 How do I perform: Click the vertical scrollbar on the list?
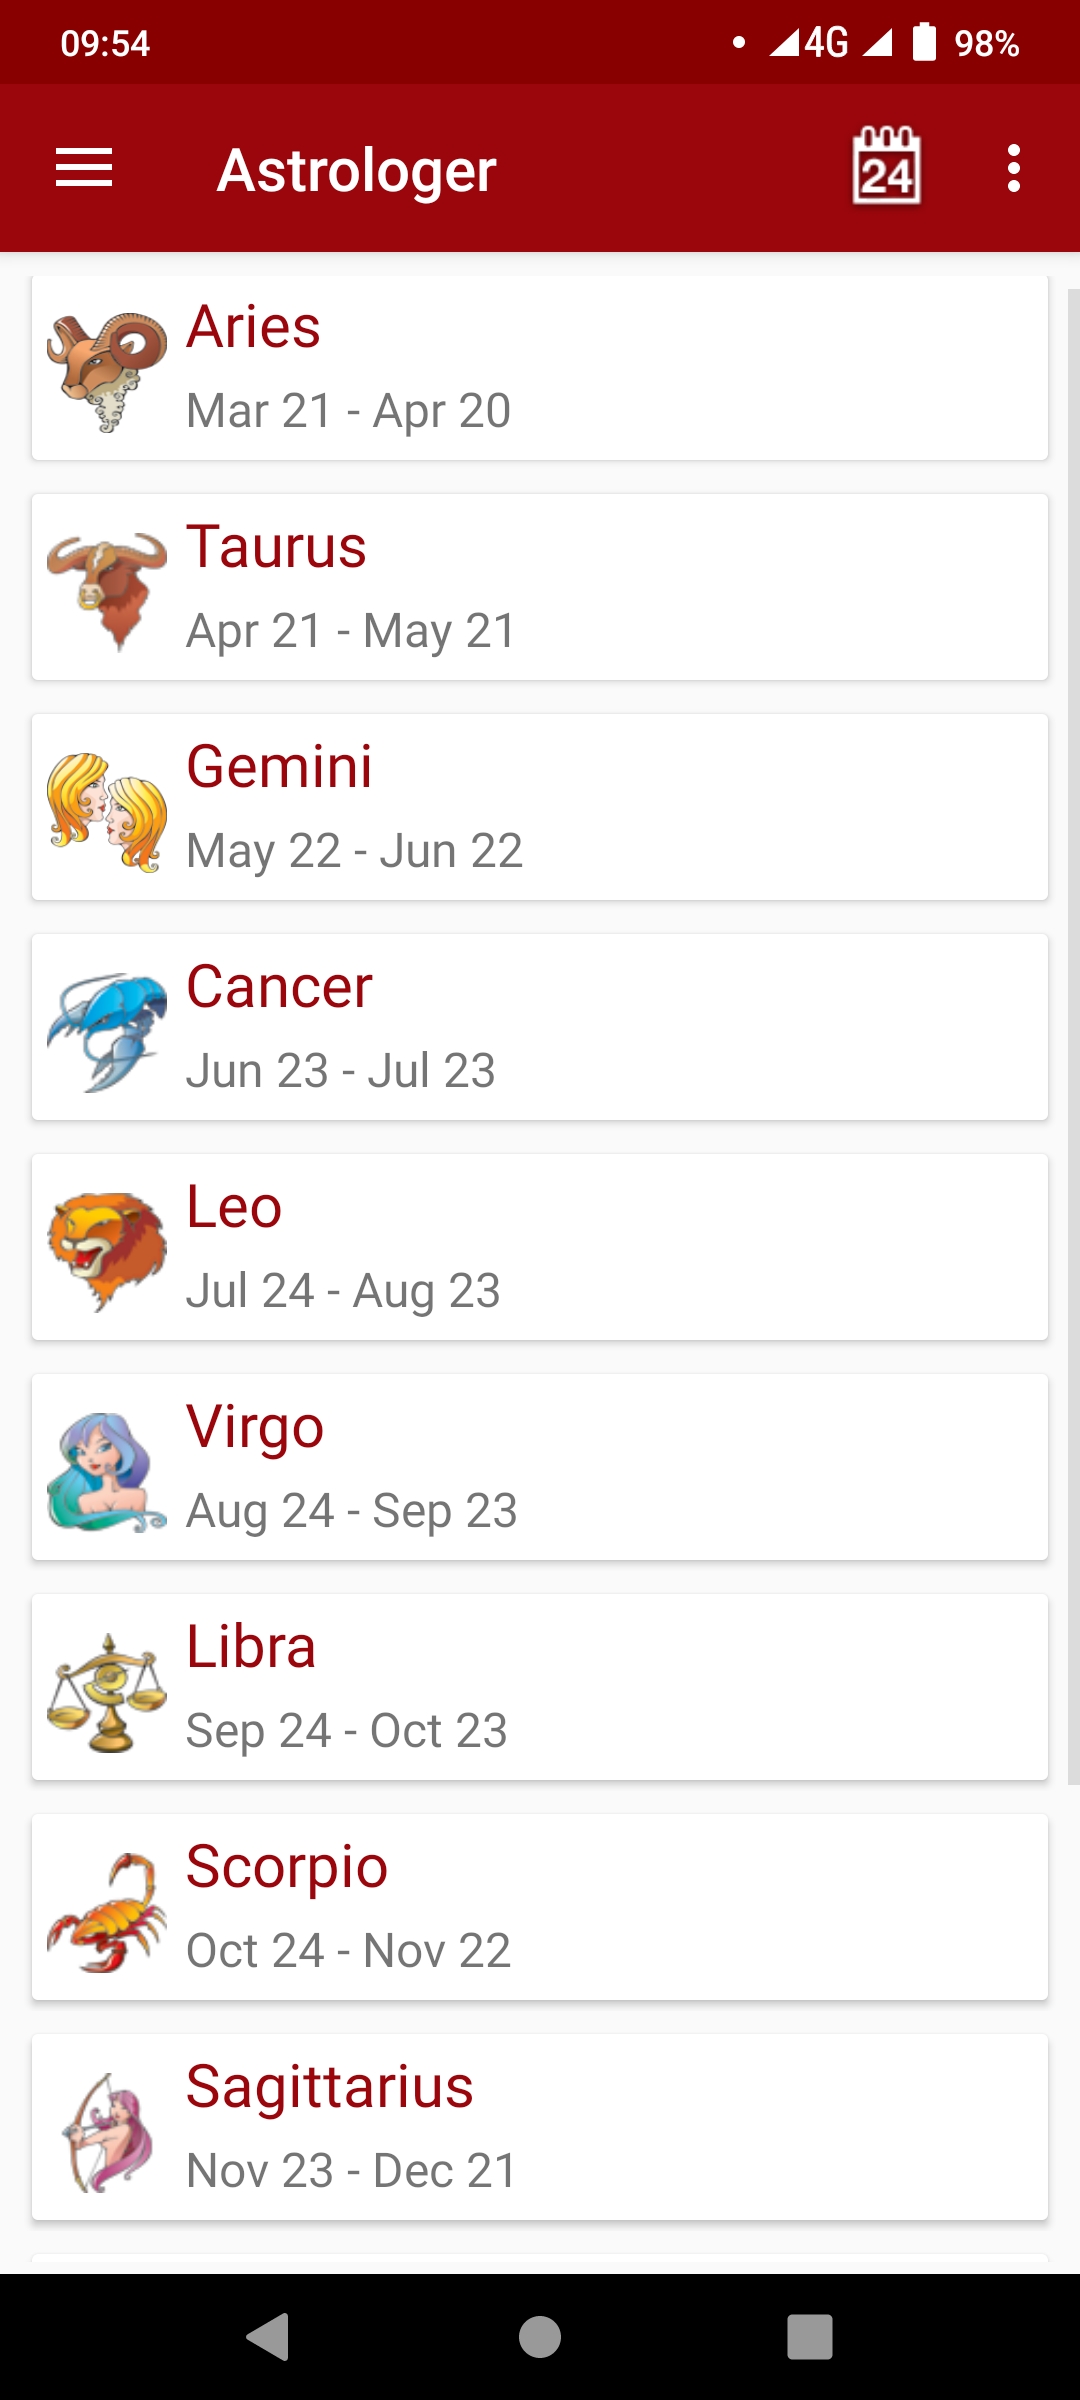[x=1073, y=1030]
